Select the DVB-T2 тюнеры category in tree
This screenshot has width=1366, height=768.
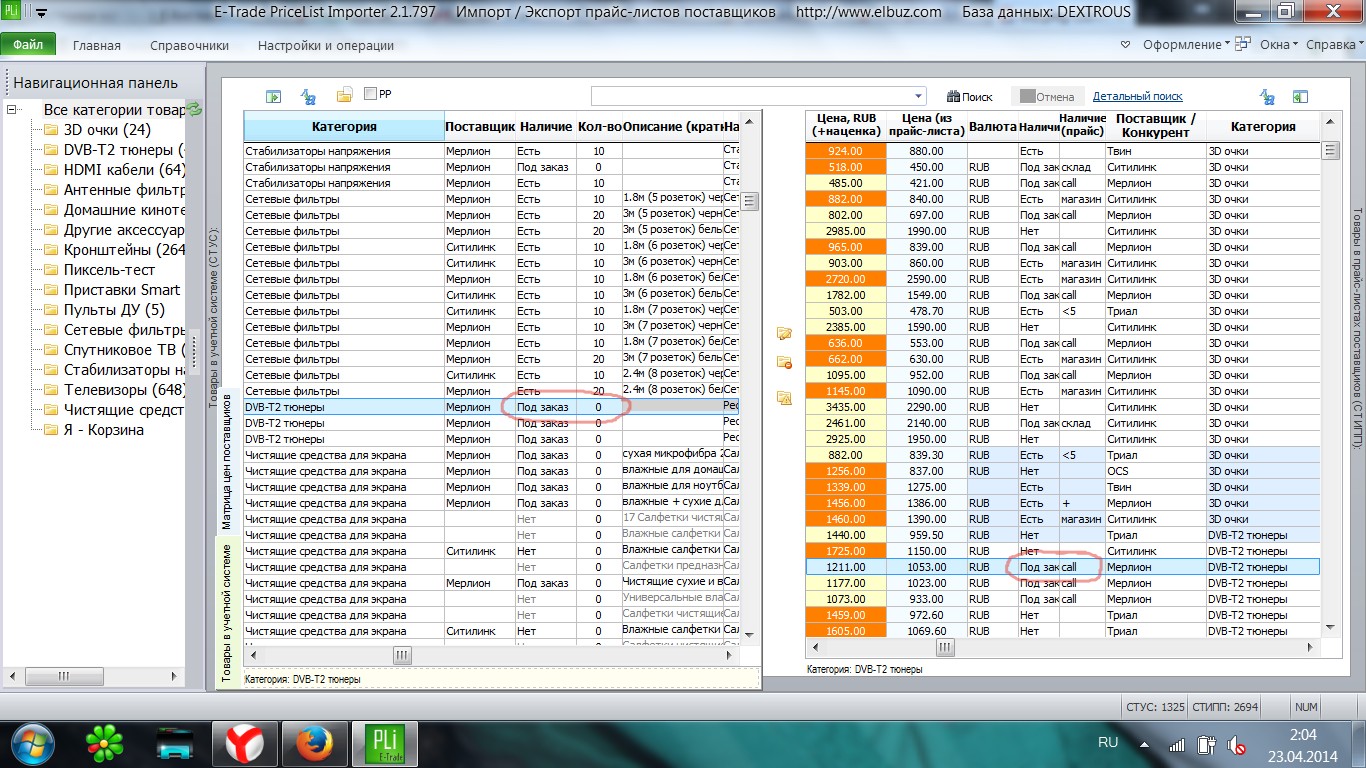pos(124,150)
